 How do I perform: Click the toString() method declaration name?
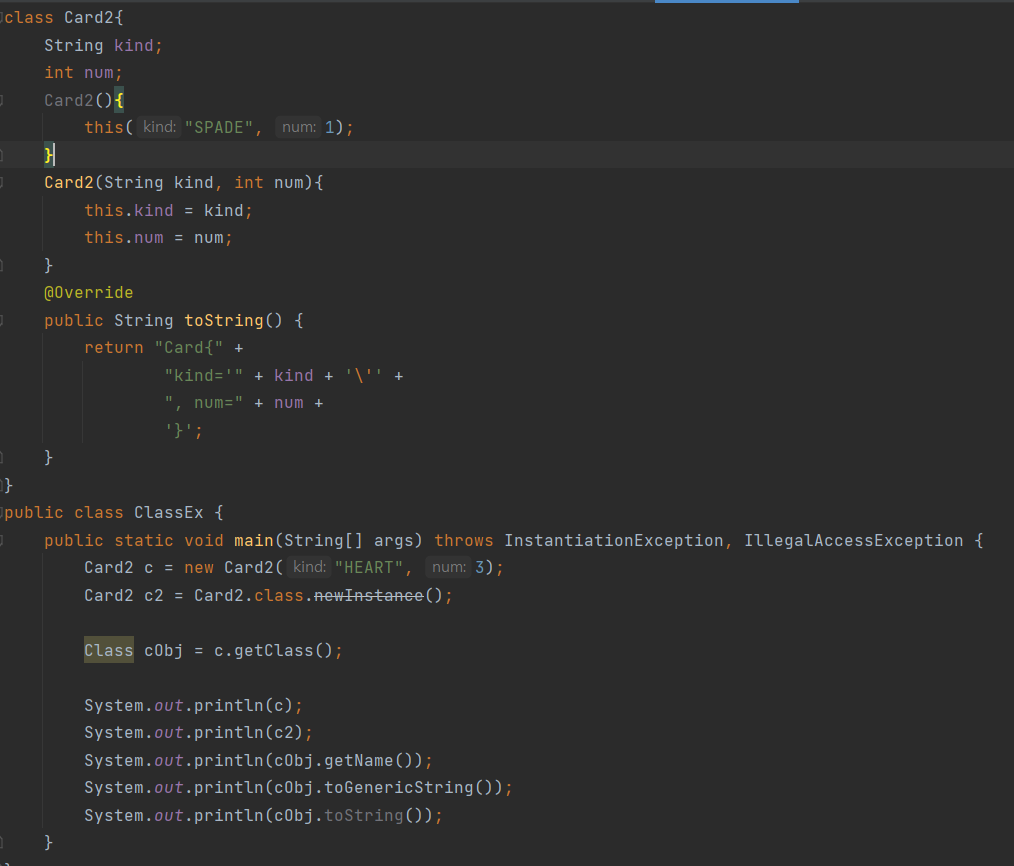(x=224, y=320)
